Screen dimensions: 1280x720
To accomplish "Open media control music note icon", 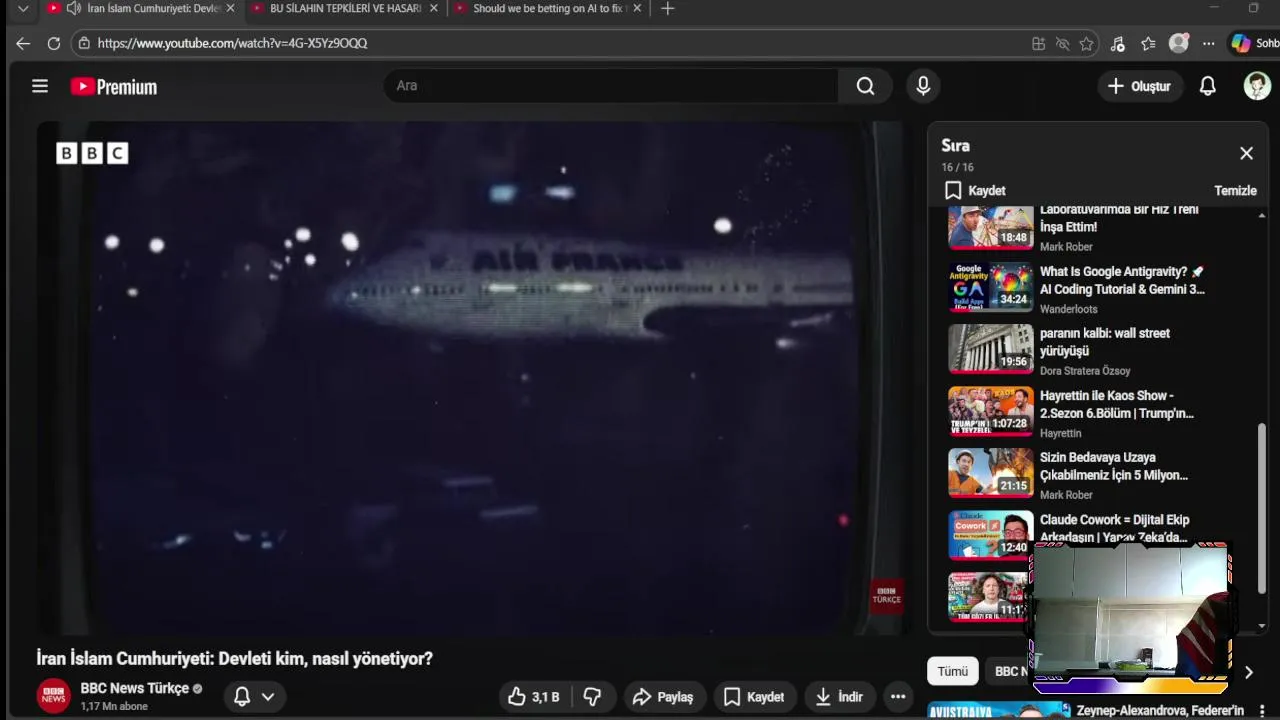I will (x=1118, y=43).
